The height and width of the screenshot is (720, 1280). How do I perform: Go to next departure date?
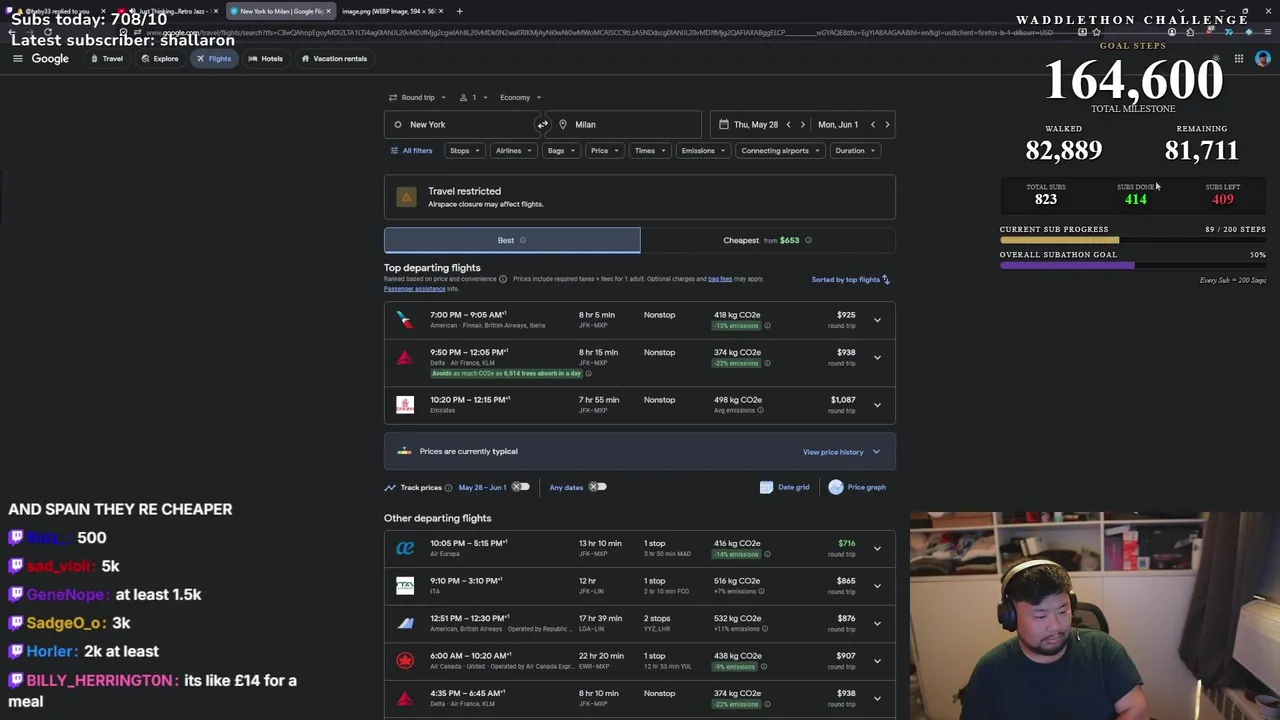click(x=802, y=125)
